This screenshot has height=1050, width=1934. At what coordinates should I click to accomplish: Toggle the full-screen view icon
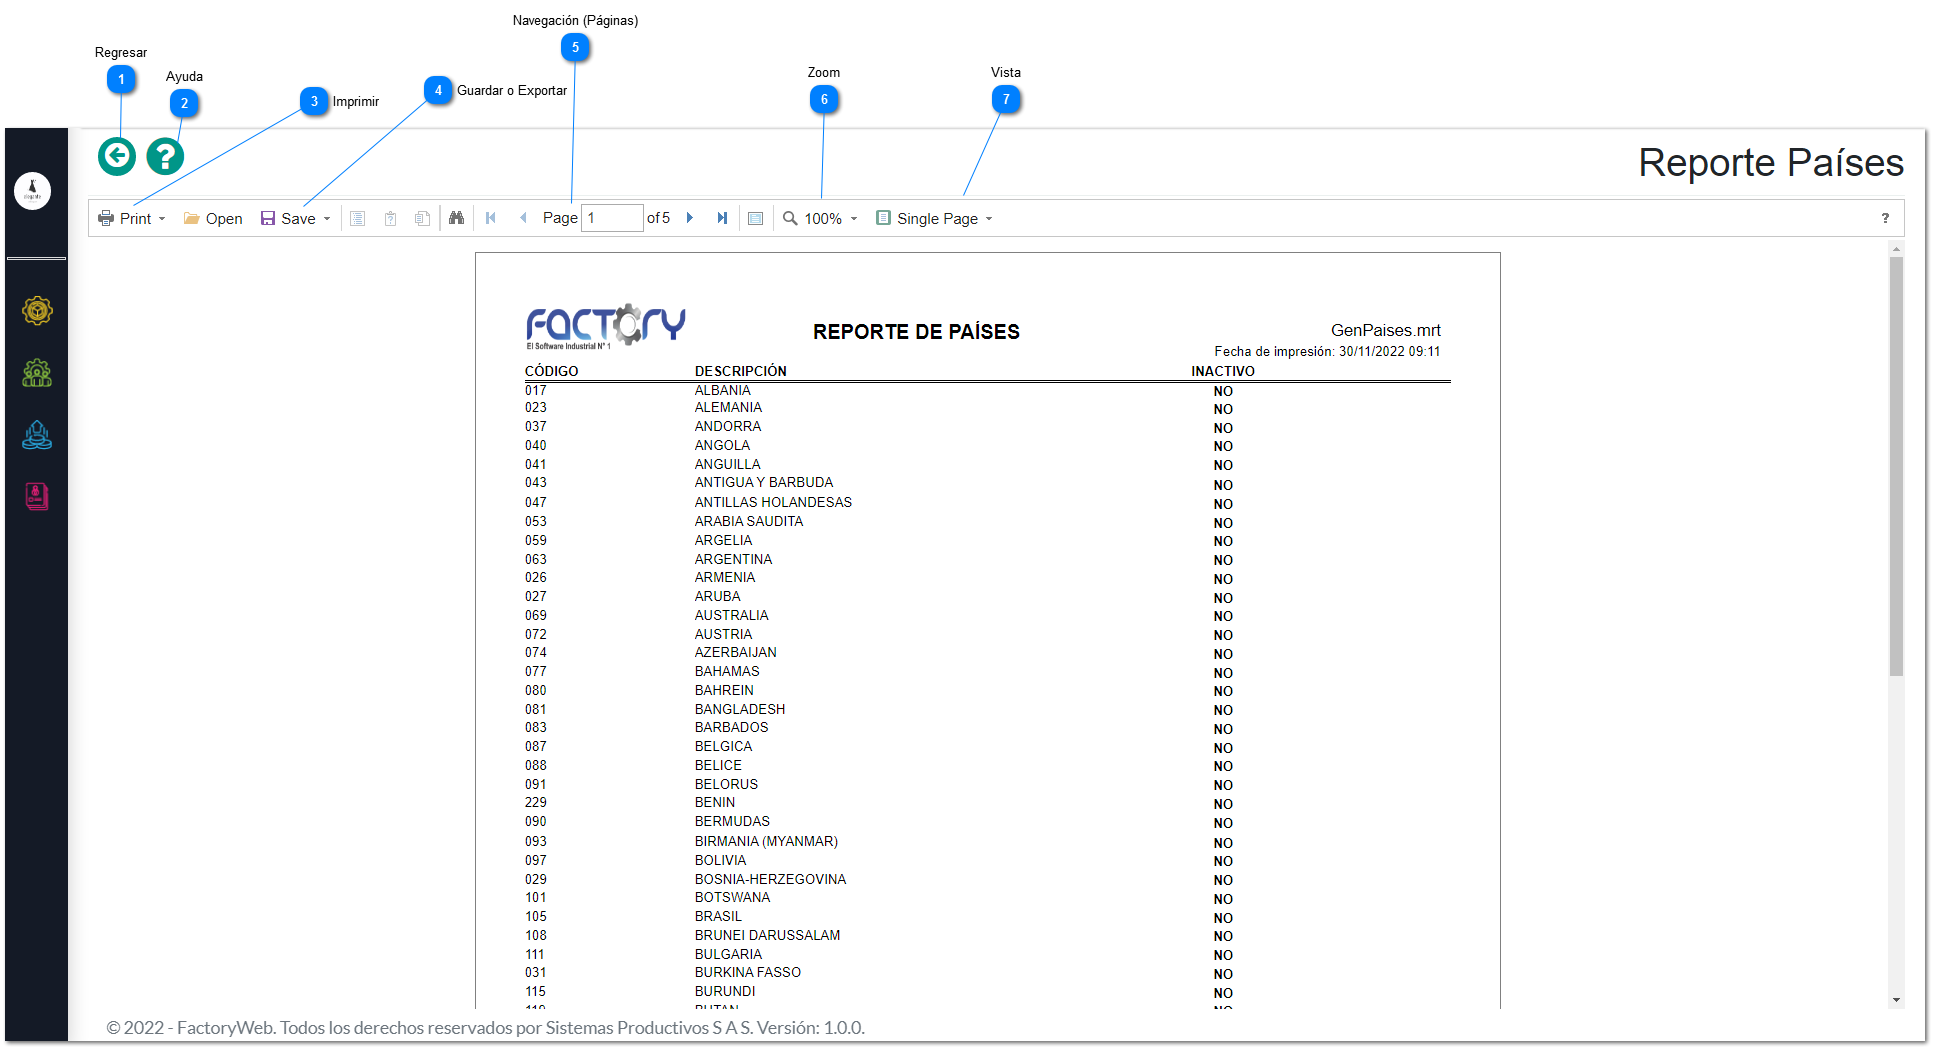756,218
